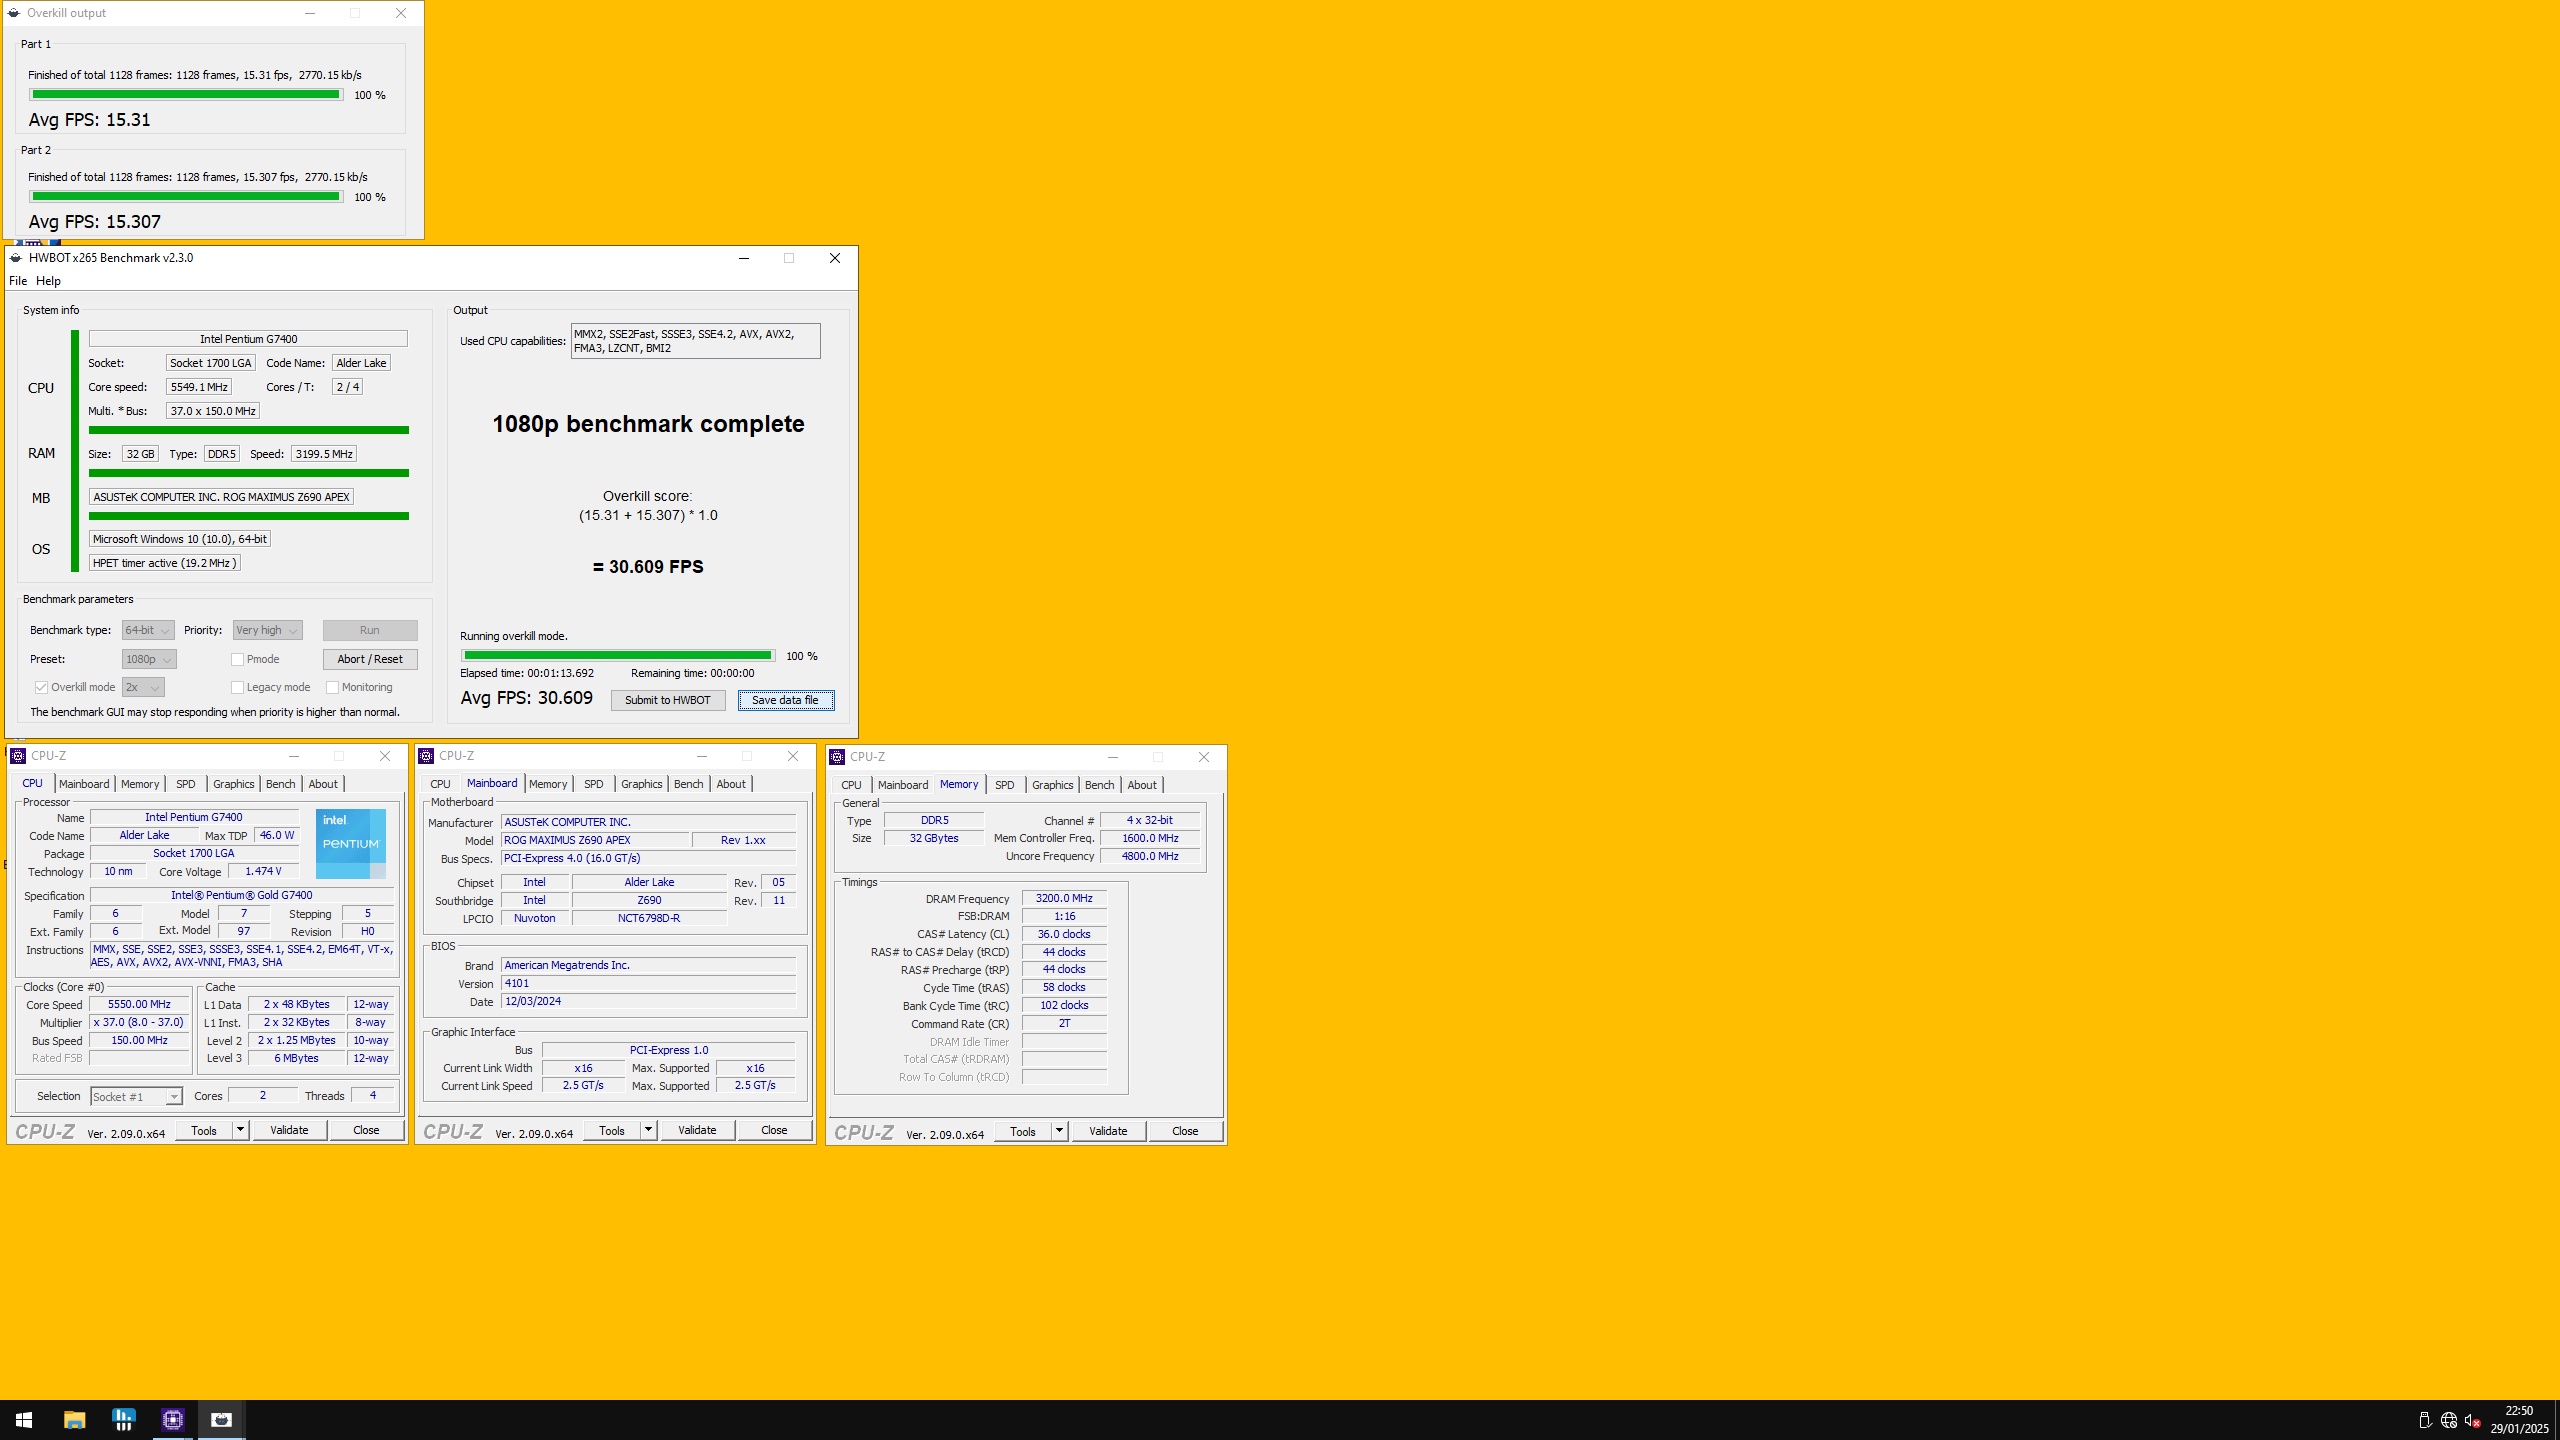Click the Part 1 progress bar

point(186,94)
